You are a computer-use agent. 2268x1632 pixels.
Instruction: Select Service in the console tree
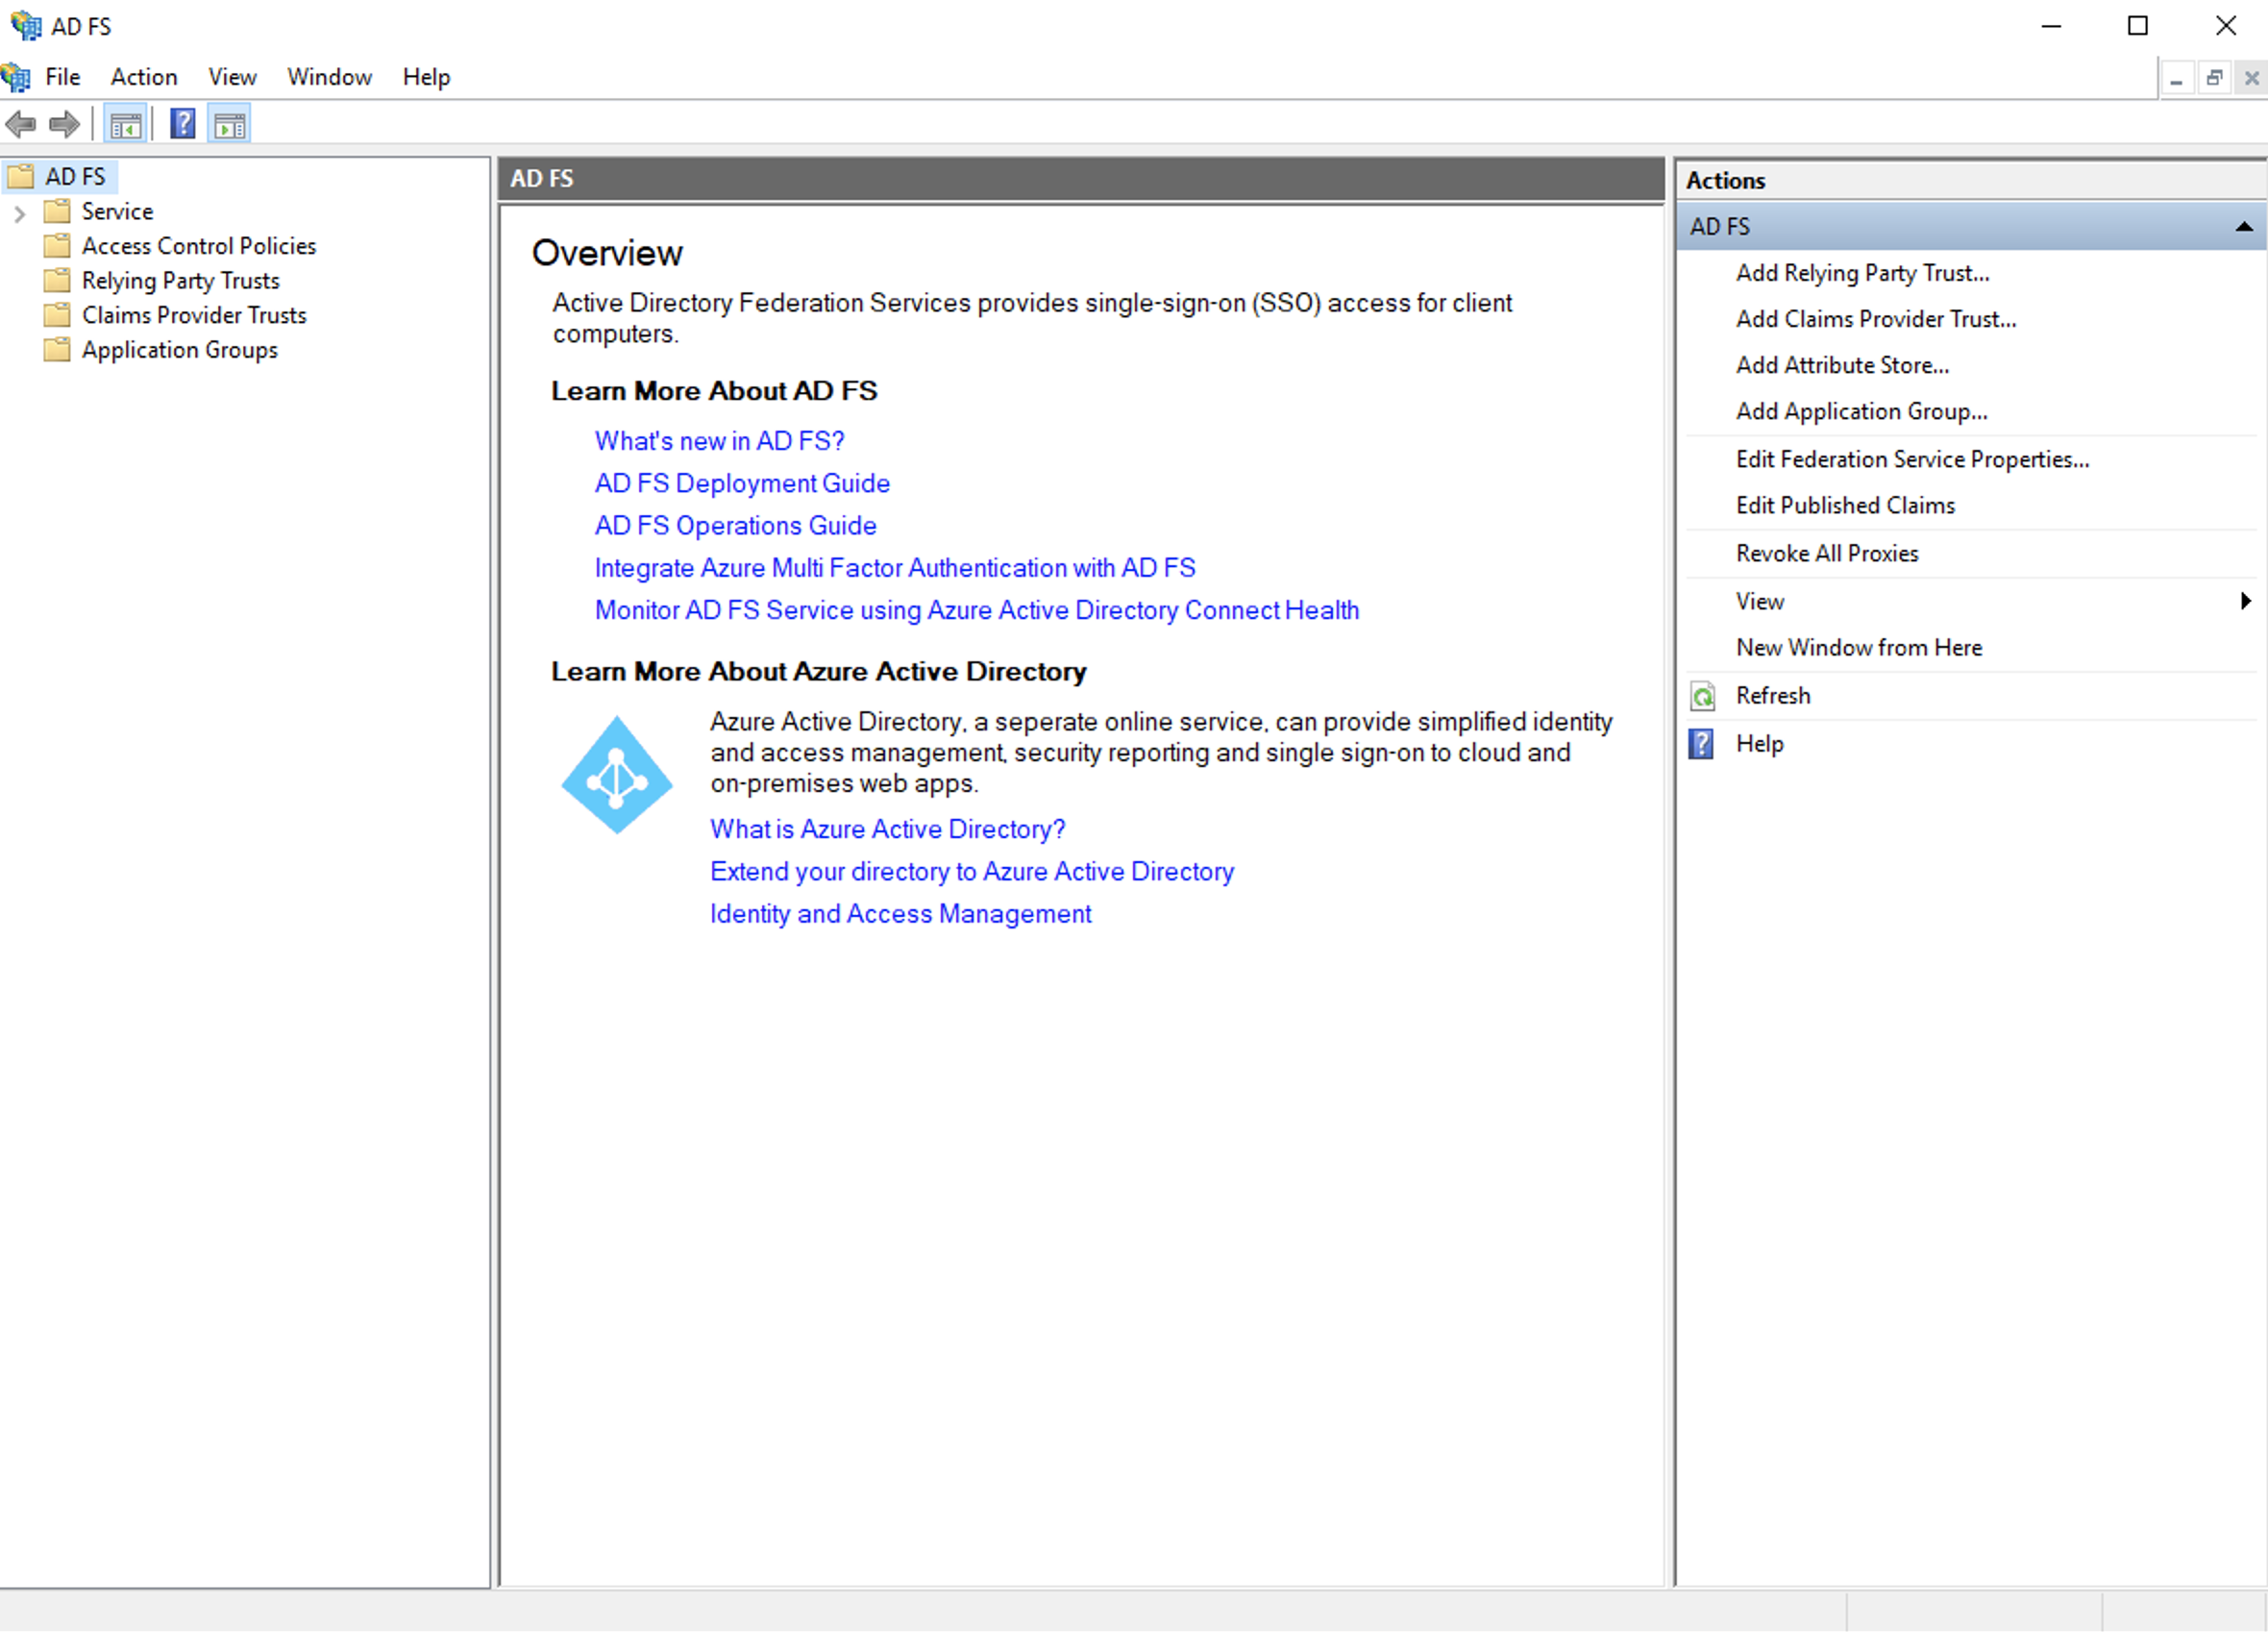coord(117,211)
